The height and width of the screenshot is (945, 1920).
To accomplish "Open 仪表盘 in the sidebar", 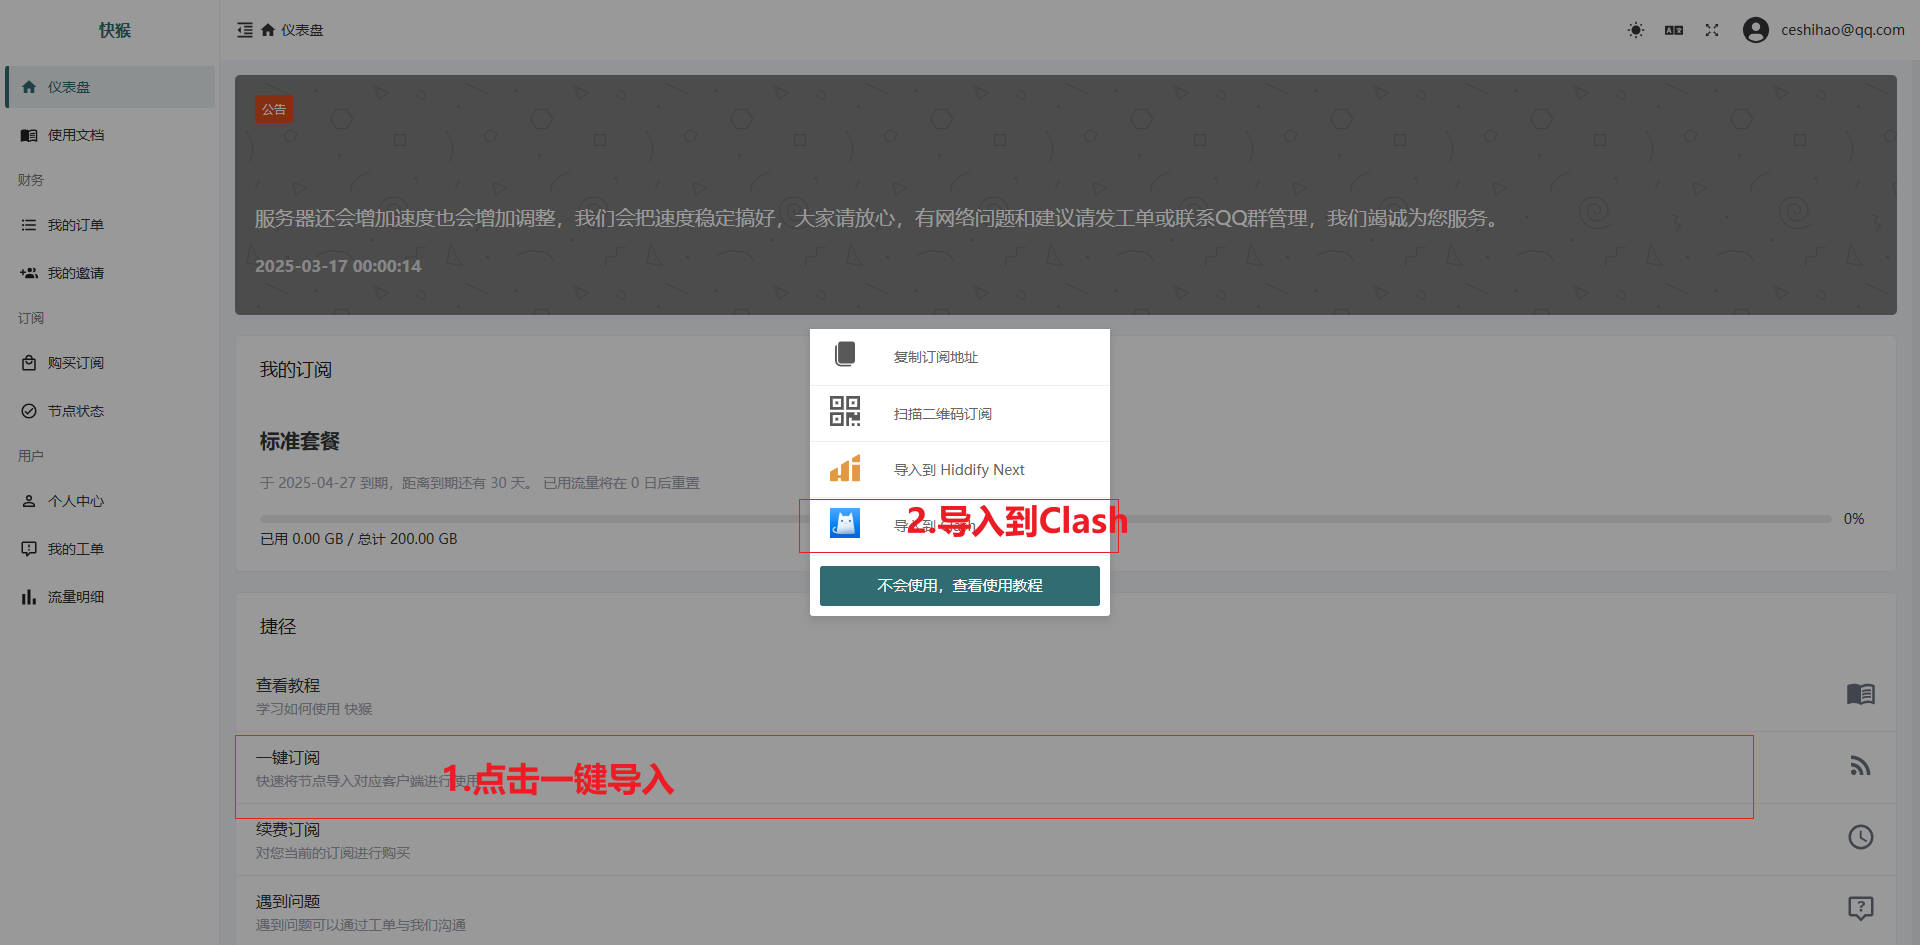I will 110,87.
